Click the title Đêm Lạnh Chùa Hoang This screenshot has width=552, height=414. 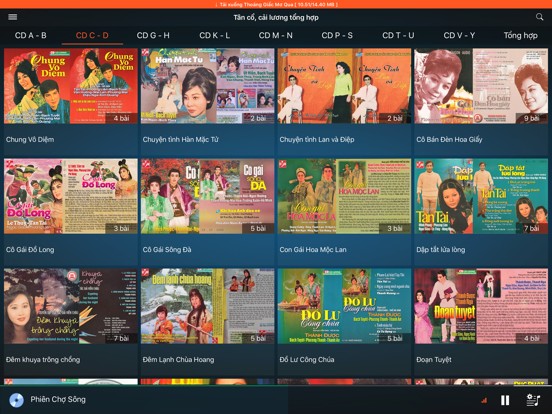(178, 359)
